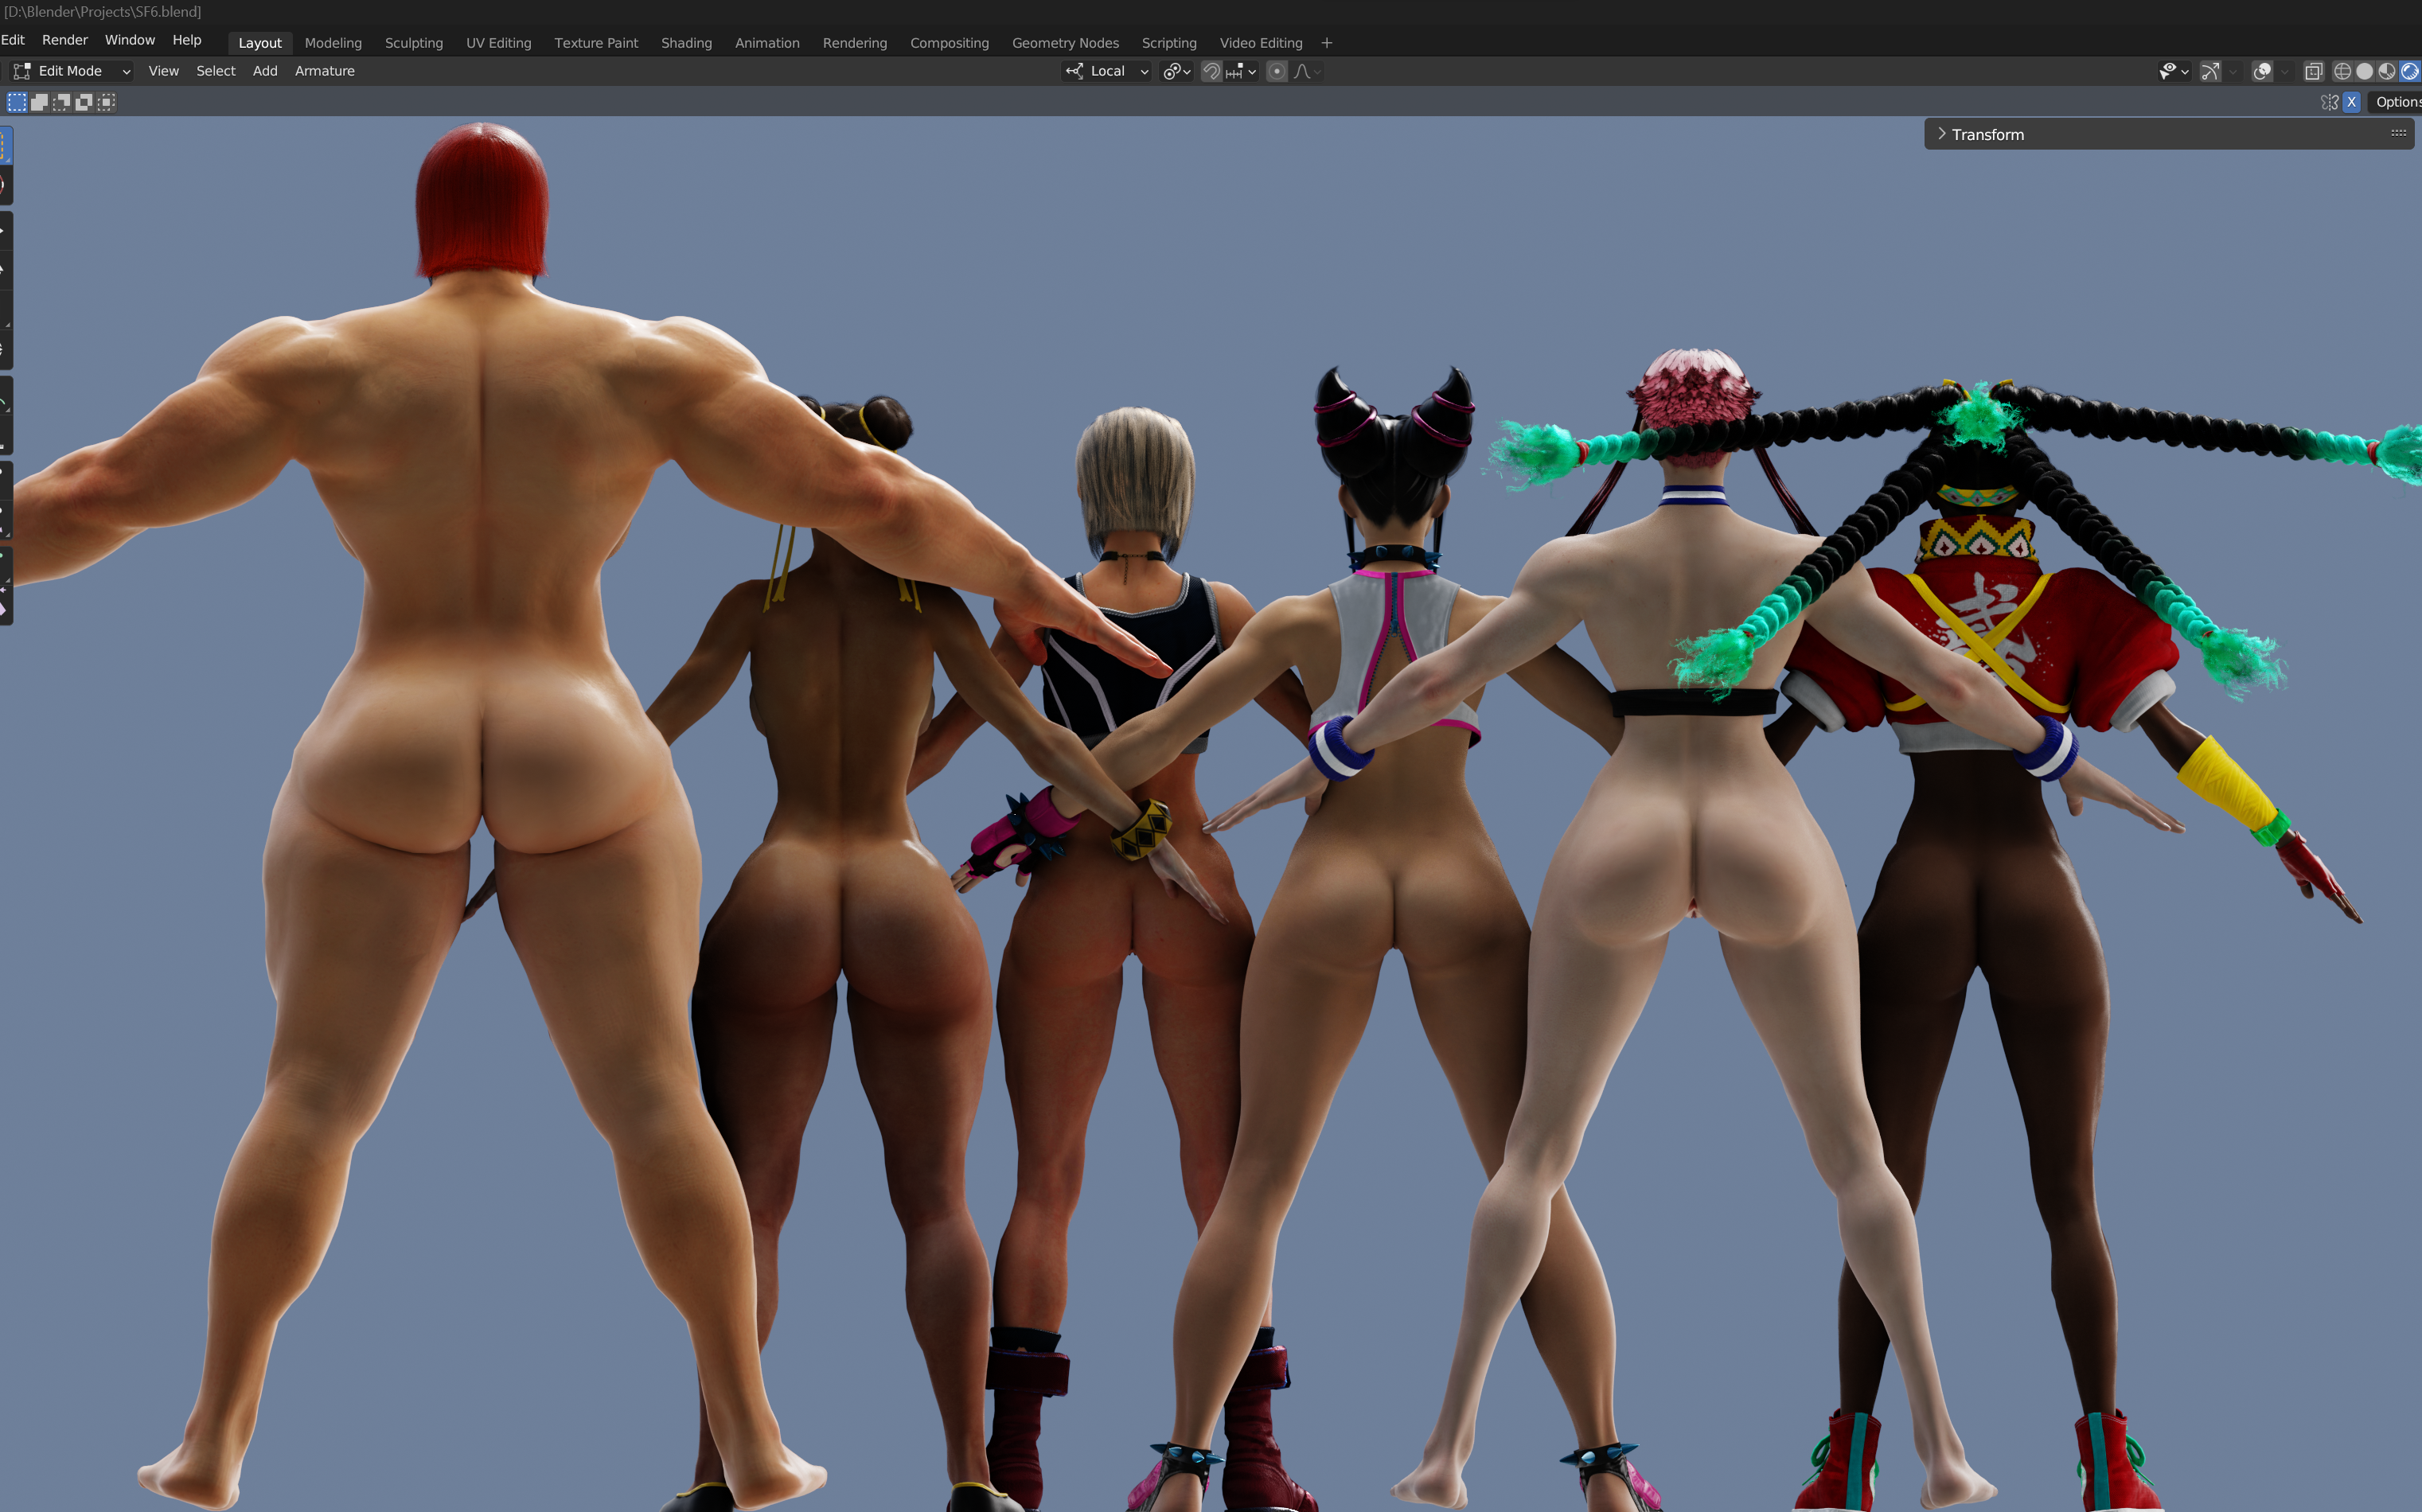Viewport: 2422px width, 1512px height.
Task: Choose the Set New Selection mode icon
Action: [17, 102]
